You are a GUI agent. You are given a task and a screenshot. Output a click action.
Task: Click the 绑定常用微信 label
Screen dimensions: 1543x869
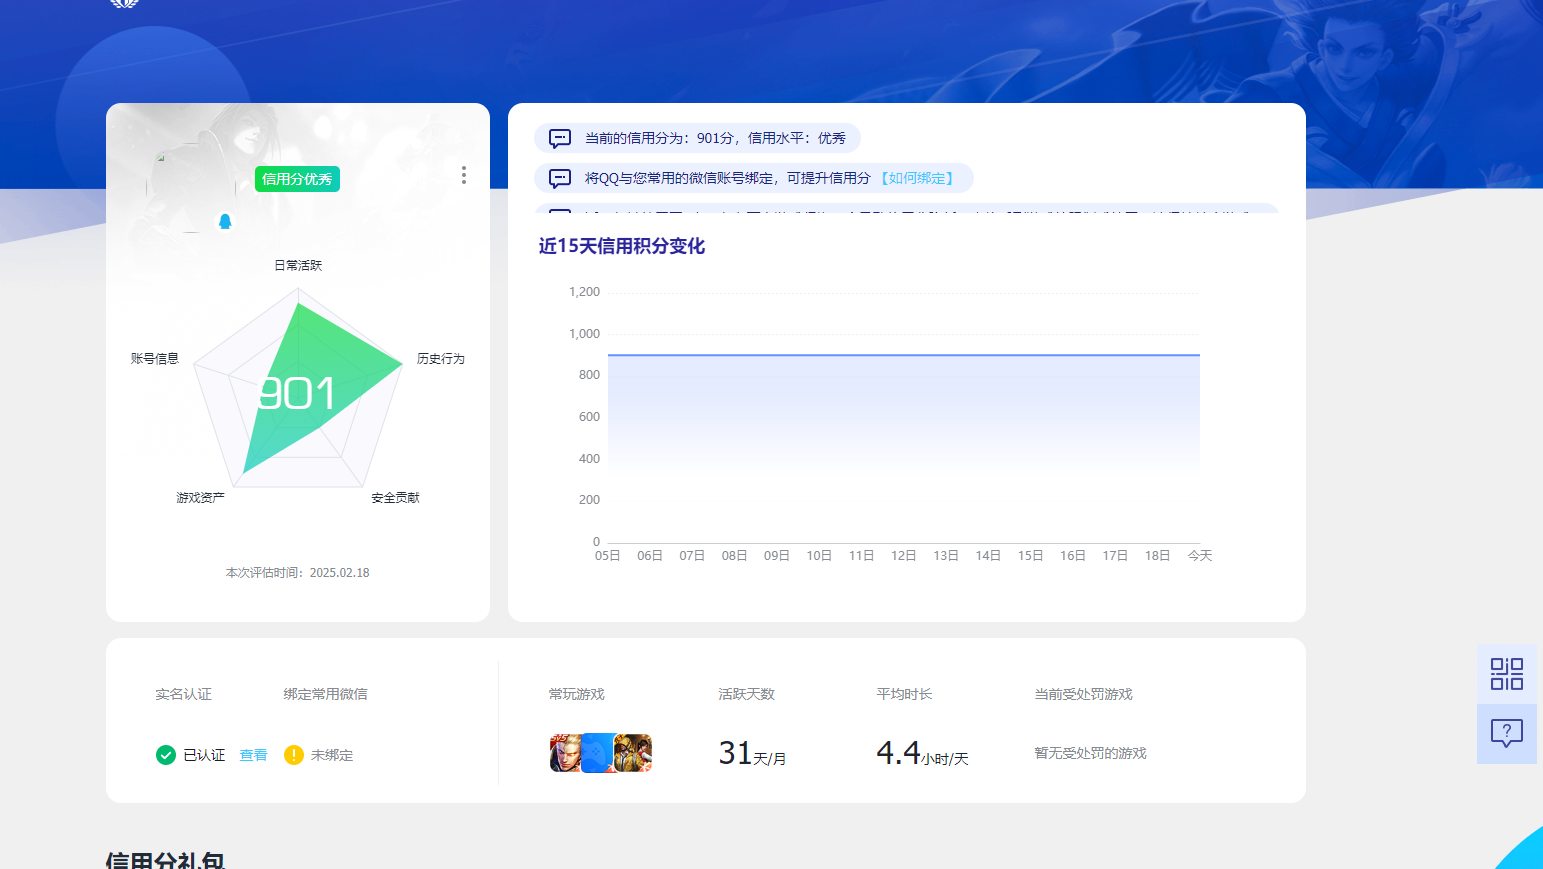[325, 694]
